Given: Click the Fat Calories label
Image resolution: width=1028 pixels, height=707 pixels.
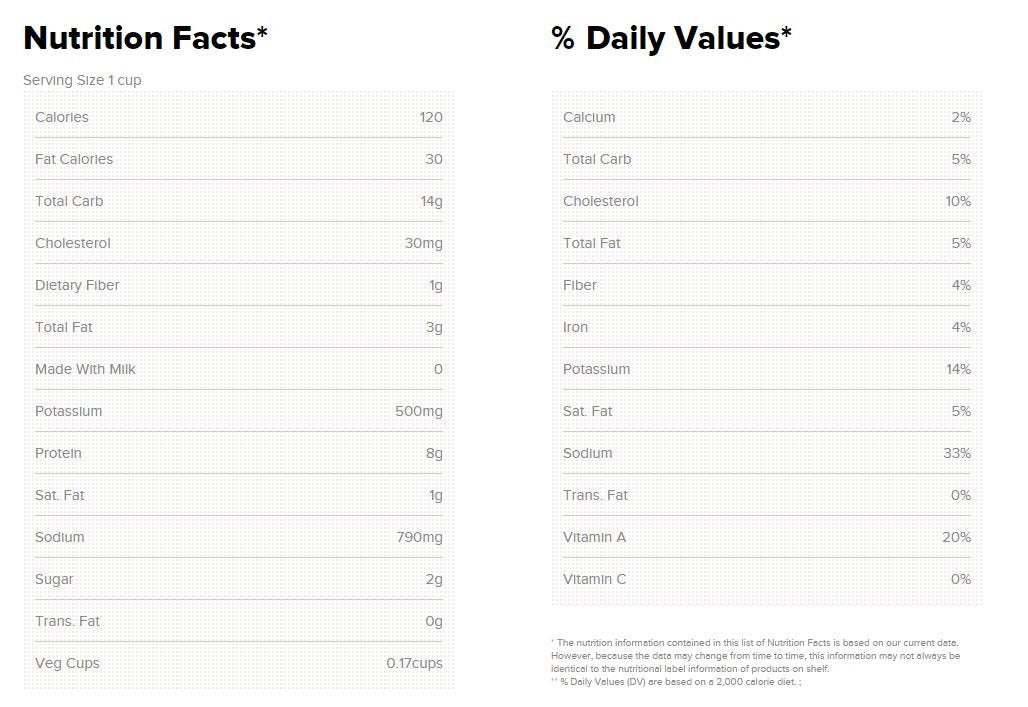Looking at the screenshot, I should (x=74, y=159).
